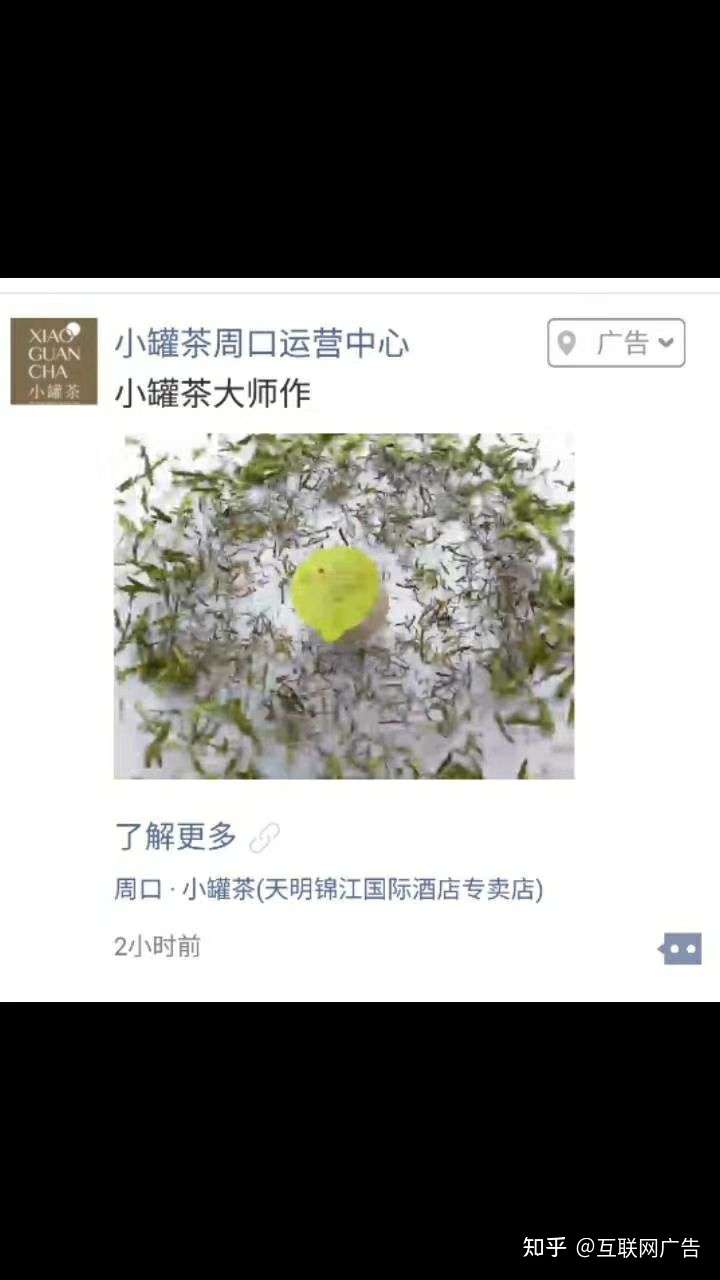Click the location pin icon beside 广告
The height and width of the screenshot is (1280, 720).
567,343
